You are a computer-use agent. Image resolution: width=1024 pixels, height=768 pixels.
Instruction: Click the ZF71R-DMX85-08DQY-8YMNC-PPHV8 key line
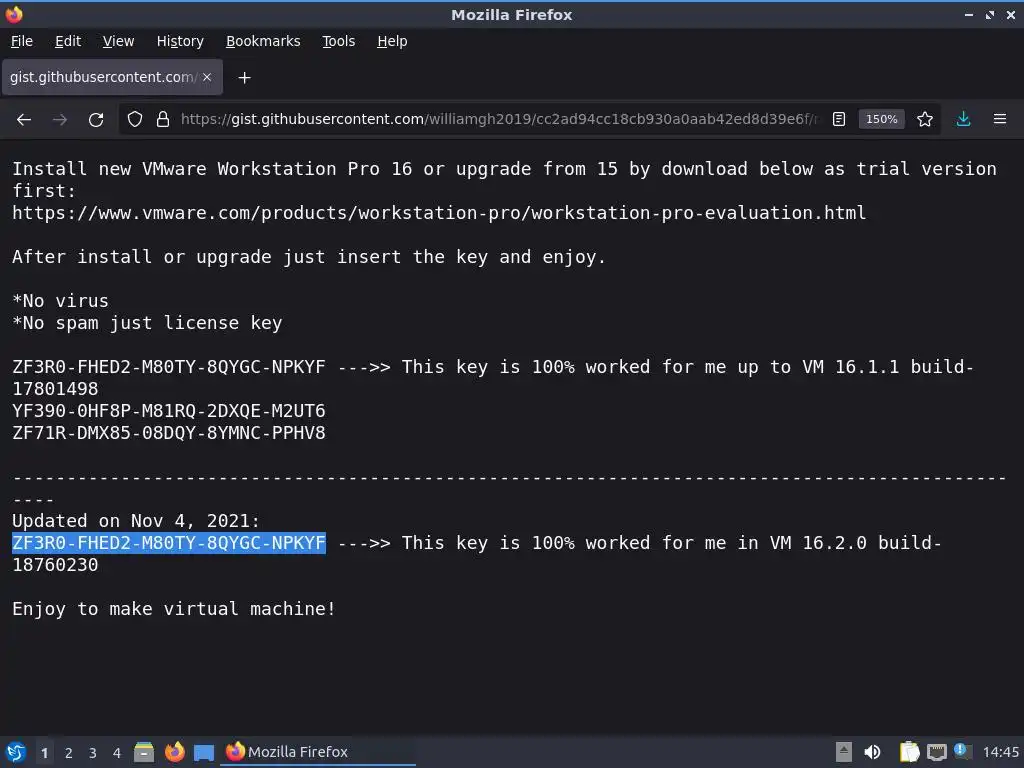click(168, 433)
